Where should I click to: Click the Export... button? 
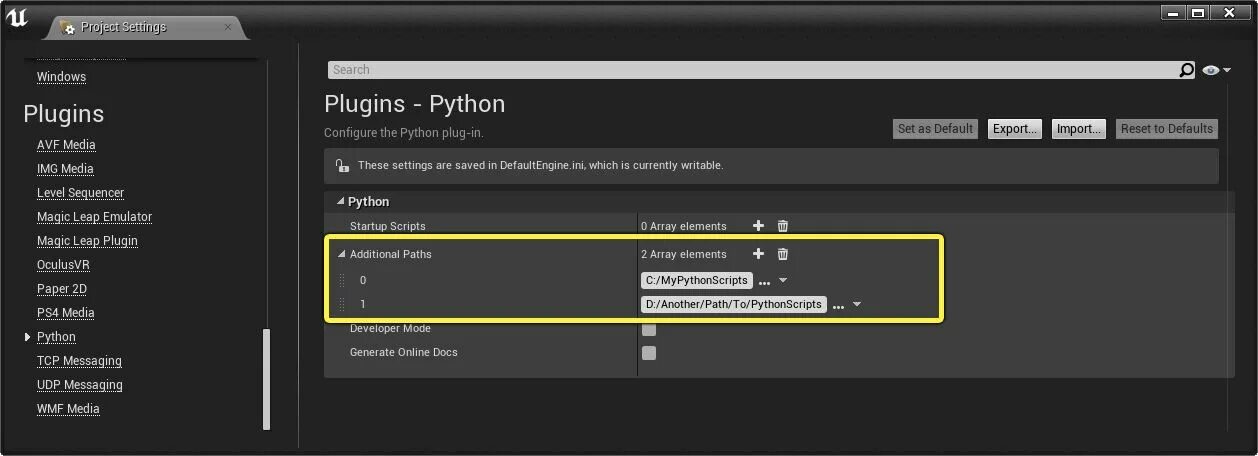pyautogui.click(x=1015, y=129)
